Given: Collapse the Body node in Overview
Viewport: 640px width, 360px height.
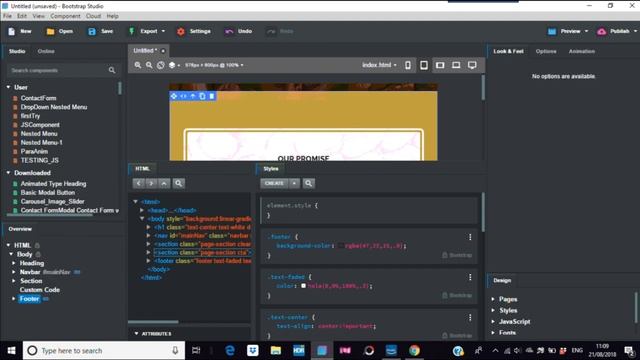Looking at the screenshot, I should pyautogui.click(x=11, y=254).
